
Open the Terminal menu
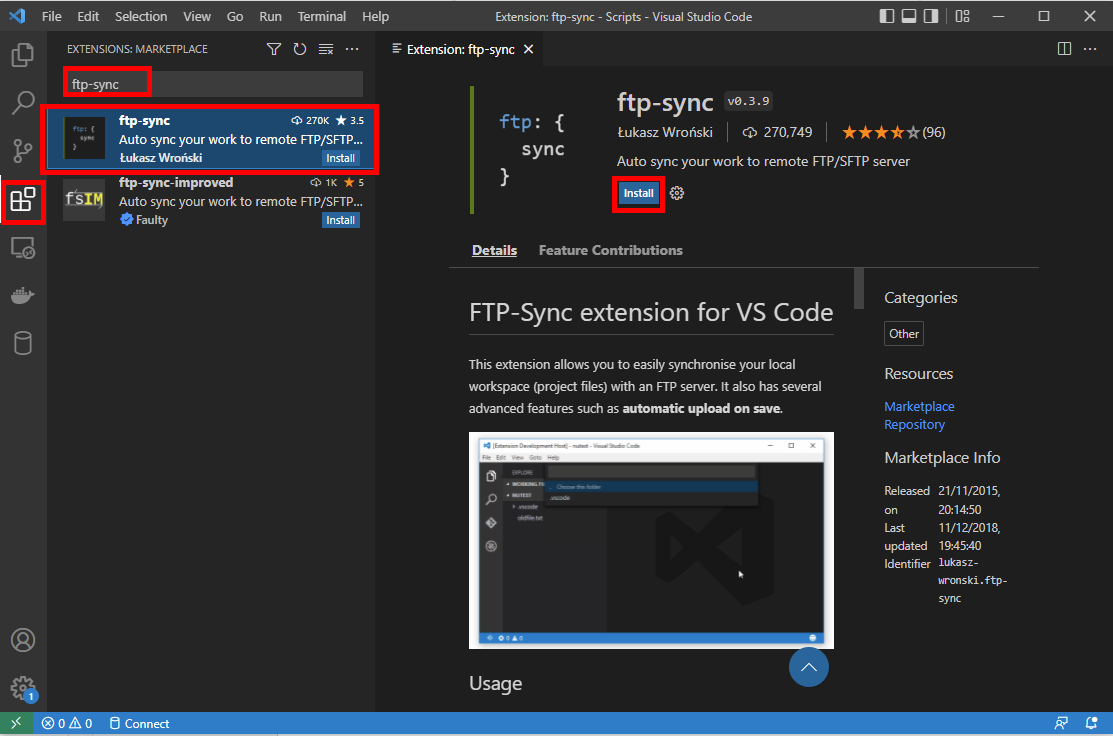pyautogui.click(x=321, y=17)
